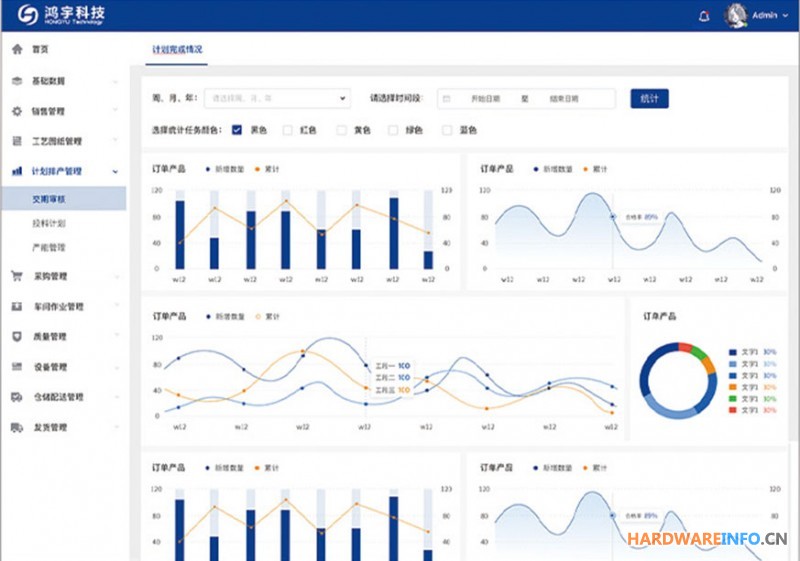Go to 首页 in the sidebar
The width and height of the screenshot is (800, 561).
pos(40,49)
